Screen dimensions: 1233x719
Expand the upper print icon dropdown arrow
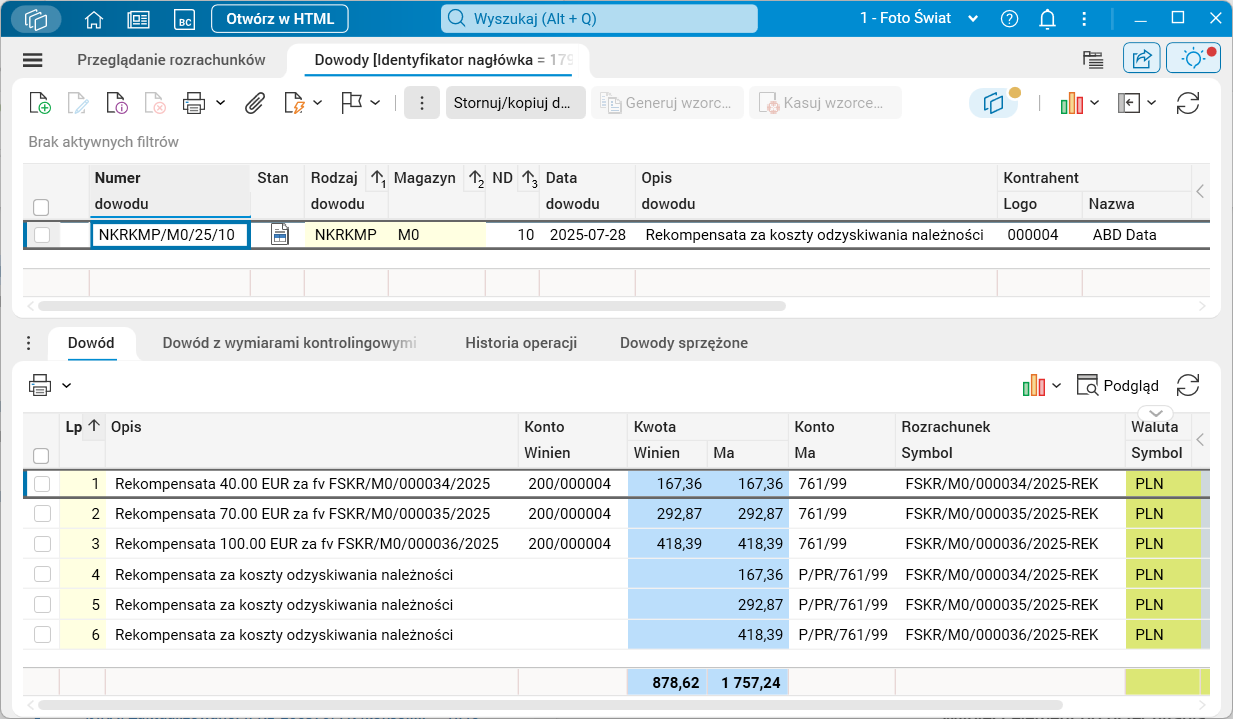point(220,103)
